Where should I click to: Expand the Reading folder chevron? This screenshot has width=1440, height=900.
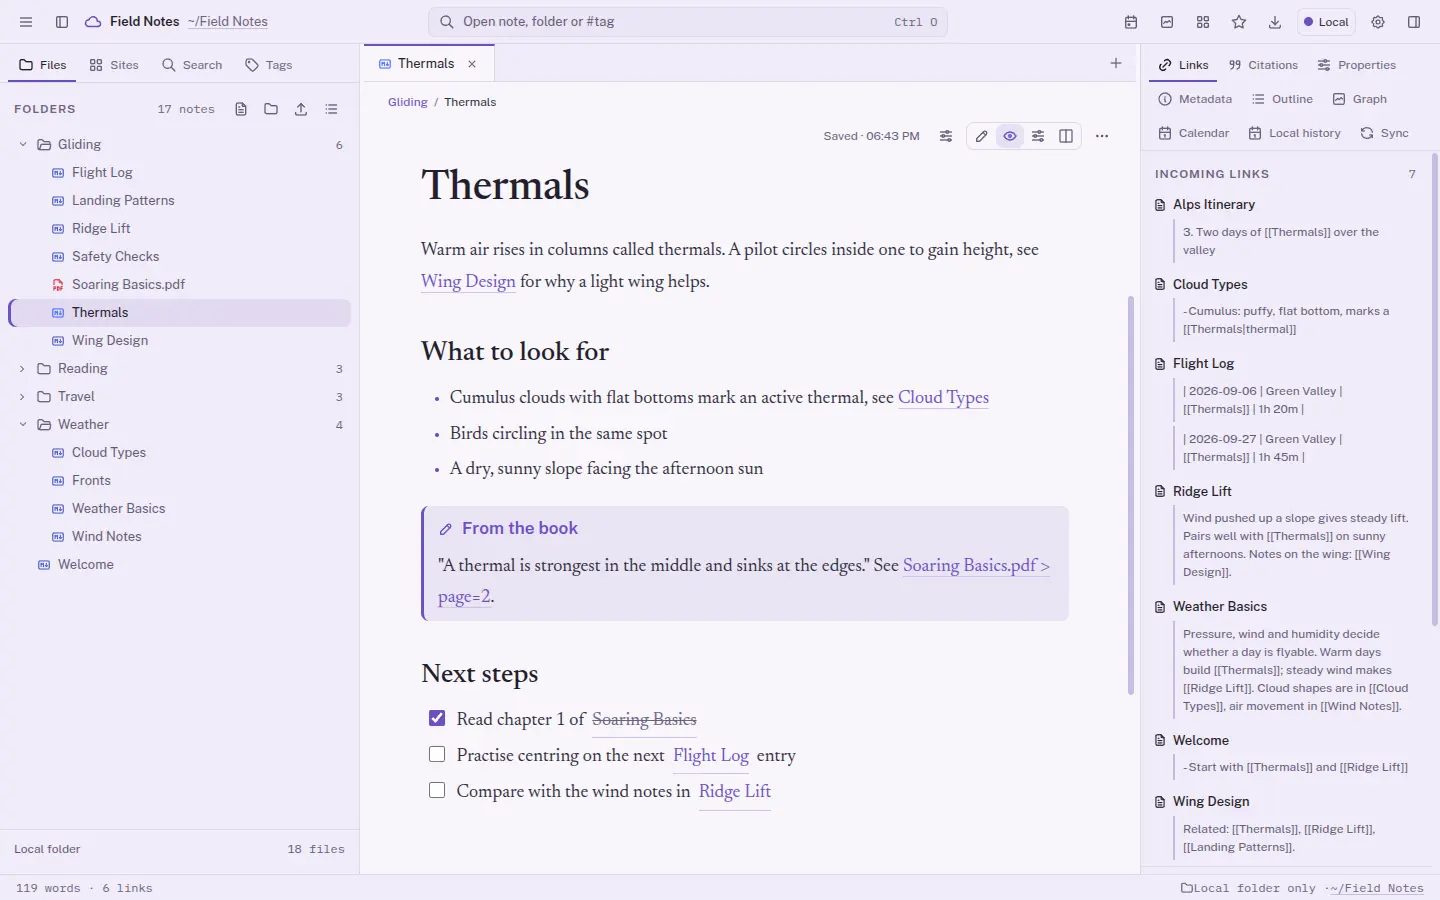point(23,368)
